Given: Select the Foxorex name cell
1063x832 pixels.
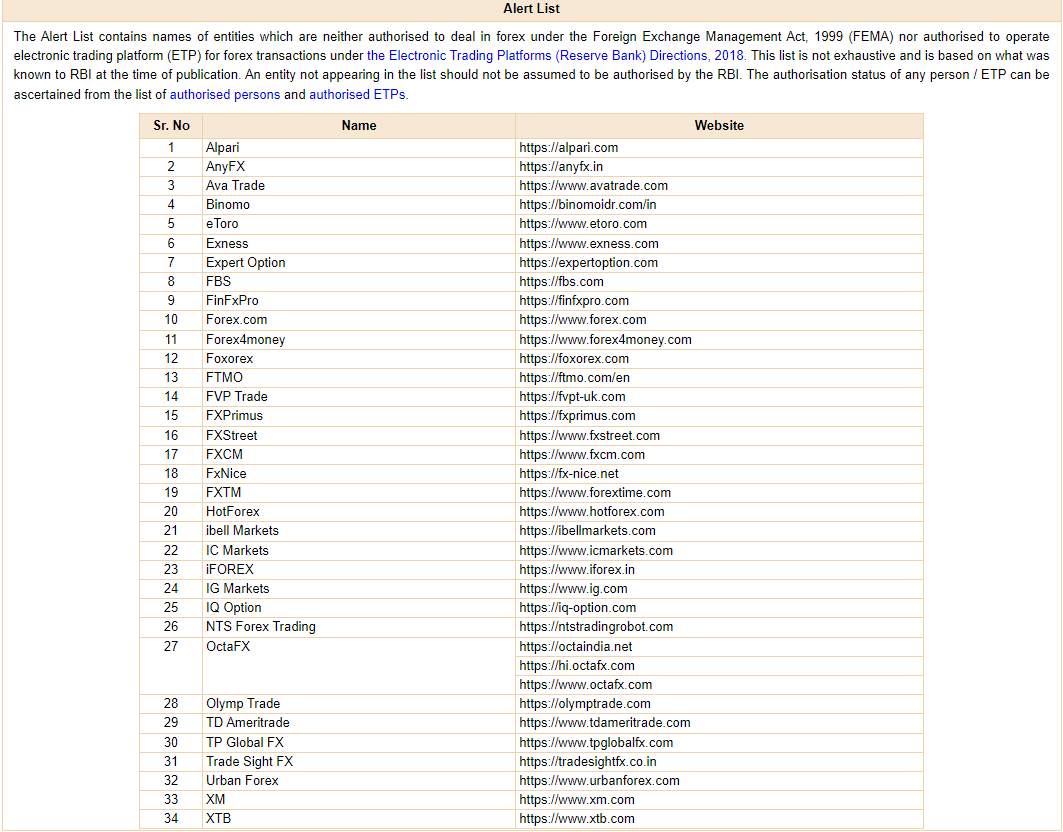Looking at the screenshot, I should [x=359, y=359].
